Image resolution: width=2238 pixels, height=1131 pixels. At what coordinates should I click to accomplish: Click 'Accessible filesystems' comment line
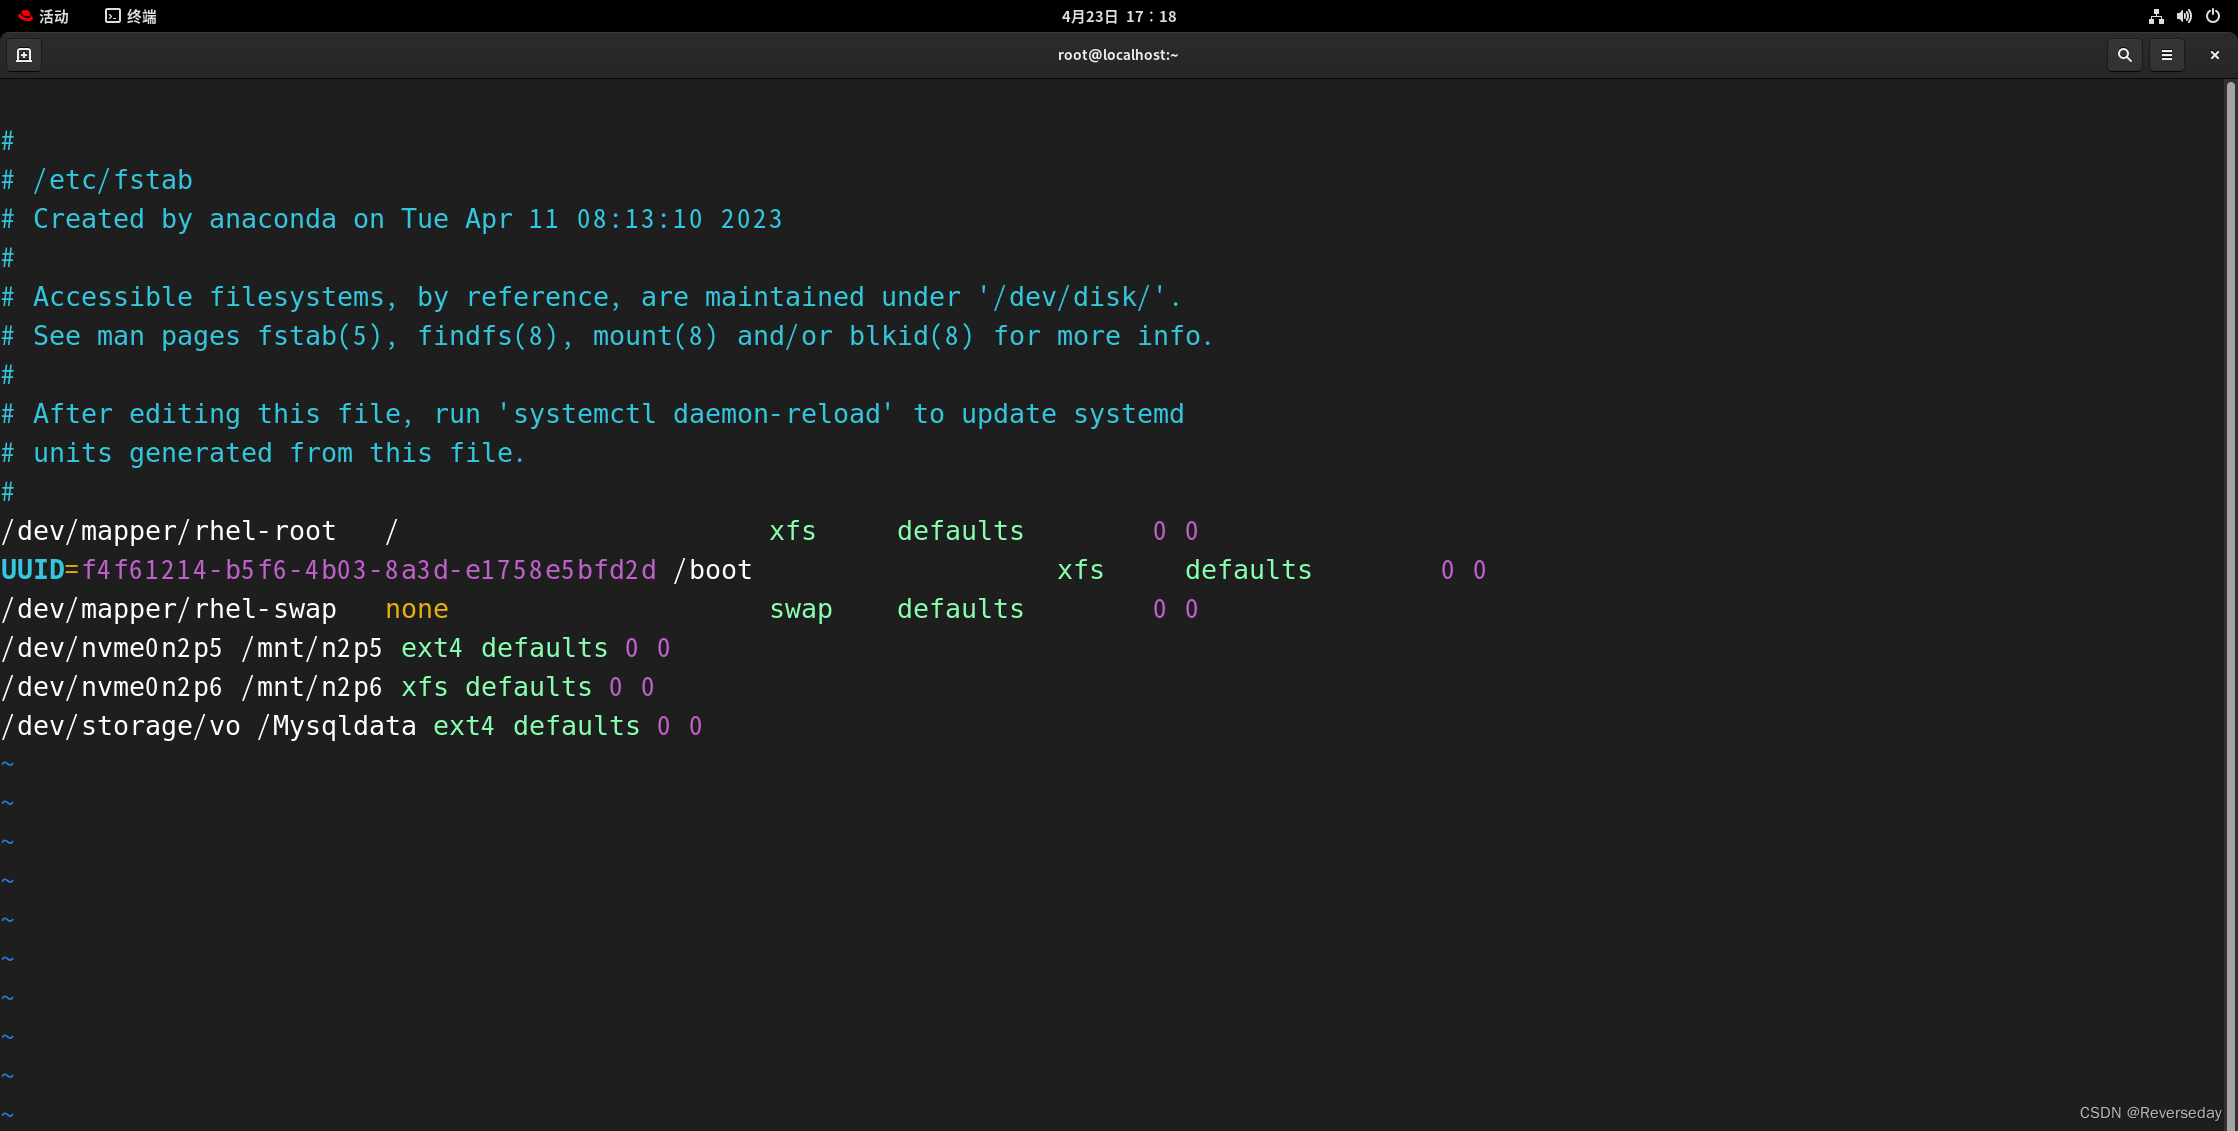[x=591, y=297]
